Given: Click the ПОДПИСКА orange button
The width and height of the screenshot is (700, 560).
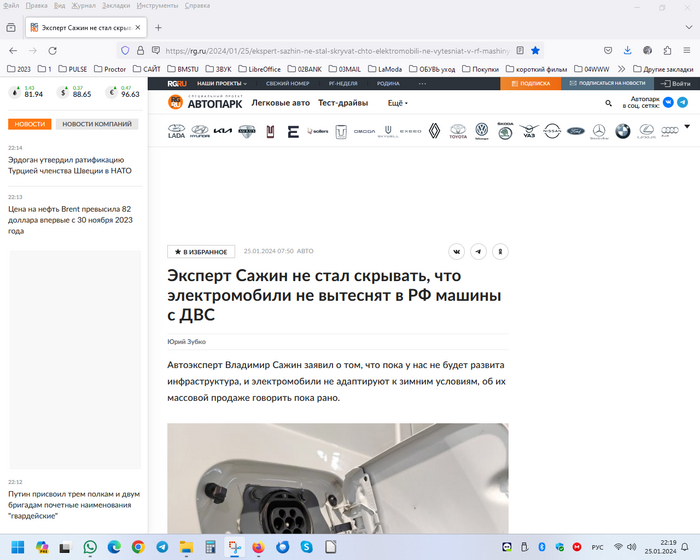Looking at the screenshot, I should point(530,84).
